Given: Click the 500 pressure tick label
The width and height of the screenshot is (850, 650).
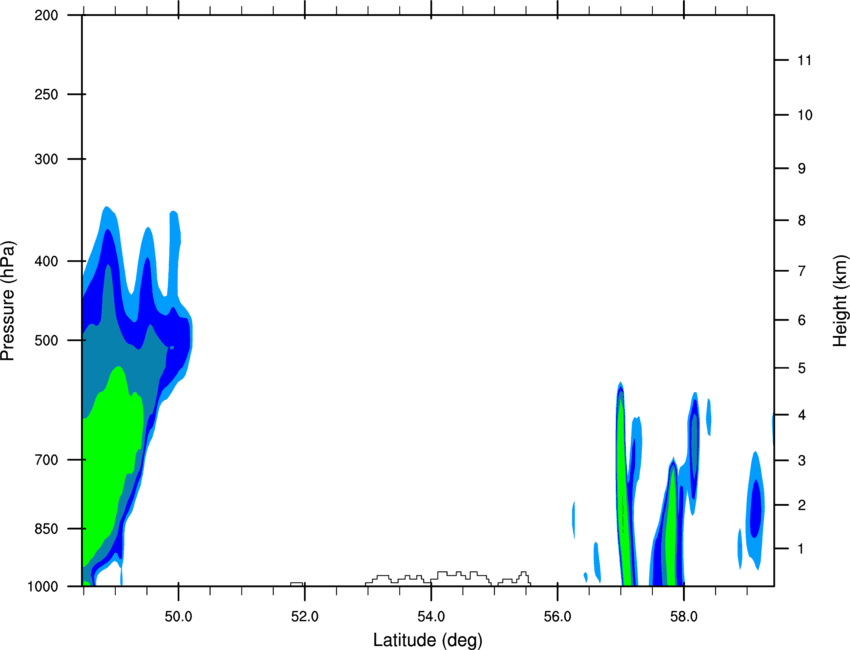Looking at the screenshot, I should 46,340.
